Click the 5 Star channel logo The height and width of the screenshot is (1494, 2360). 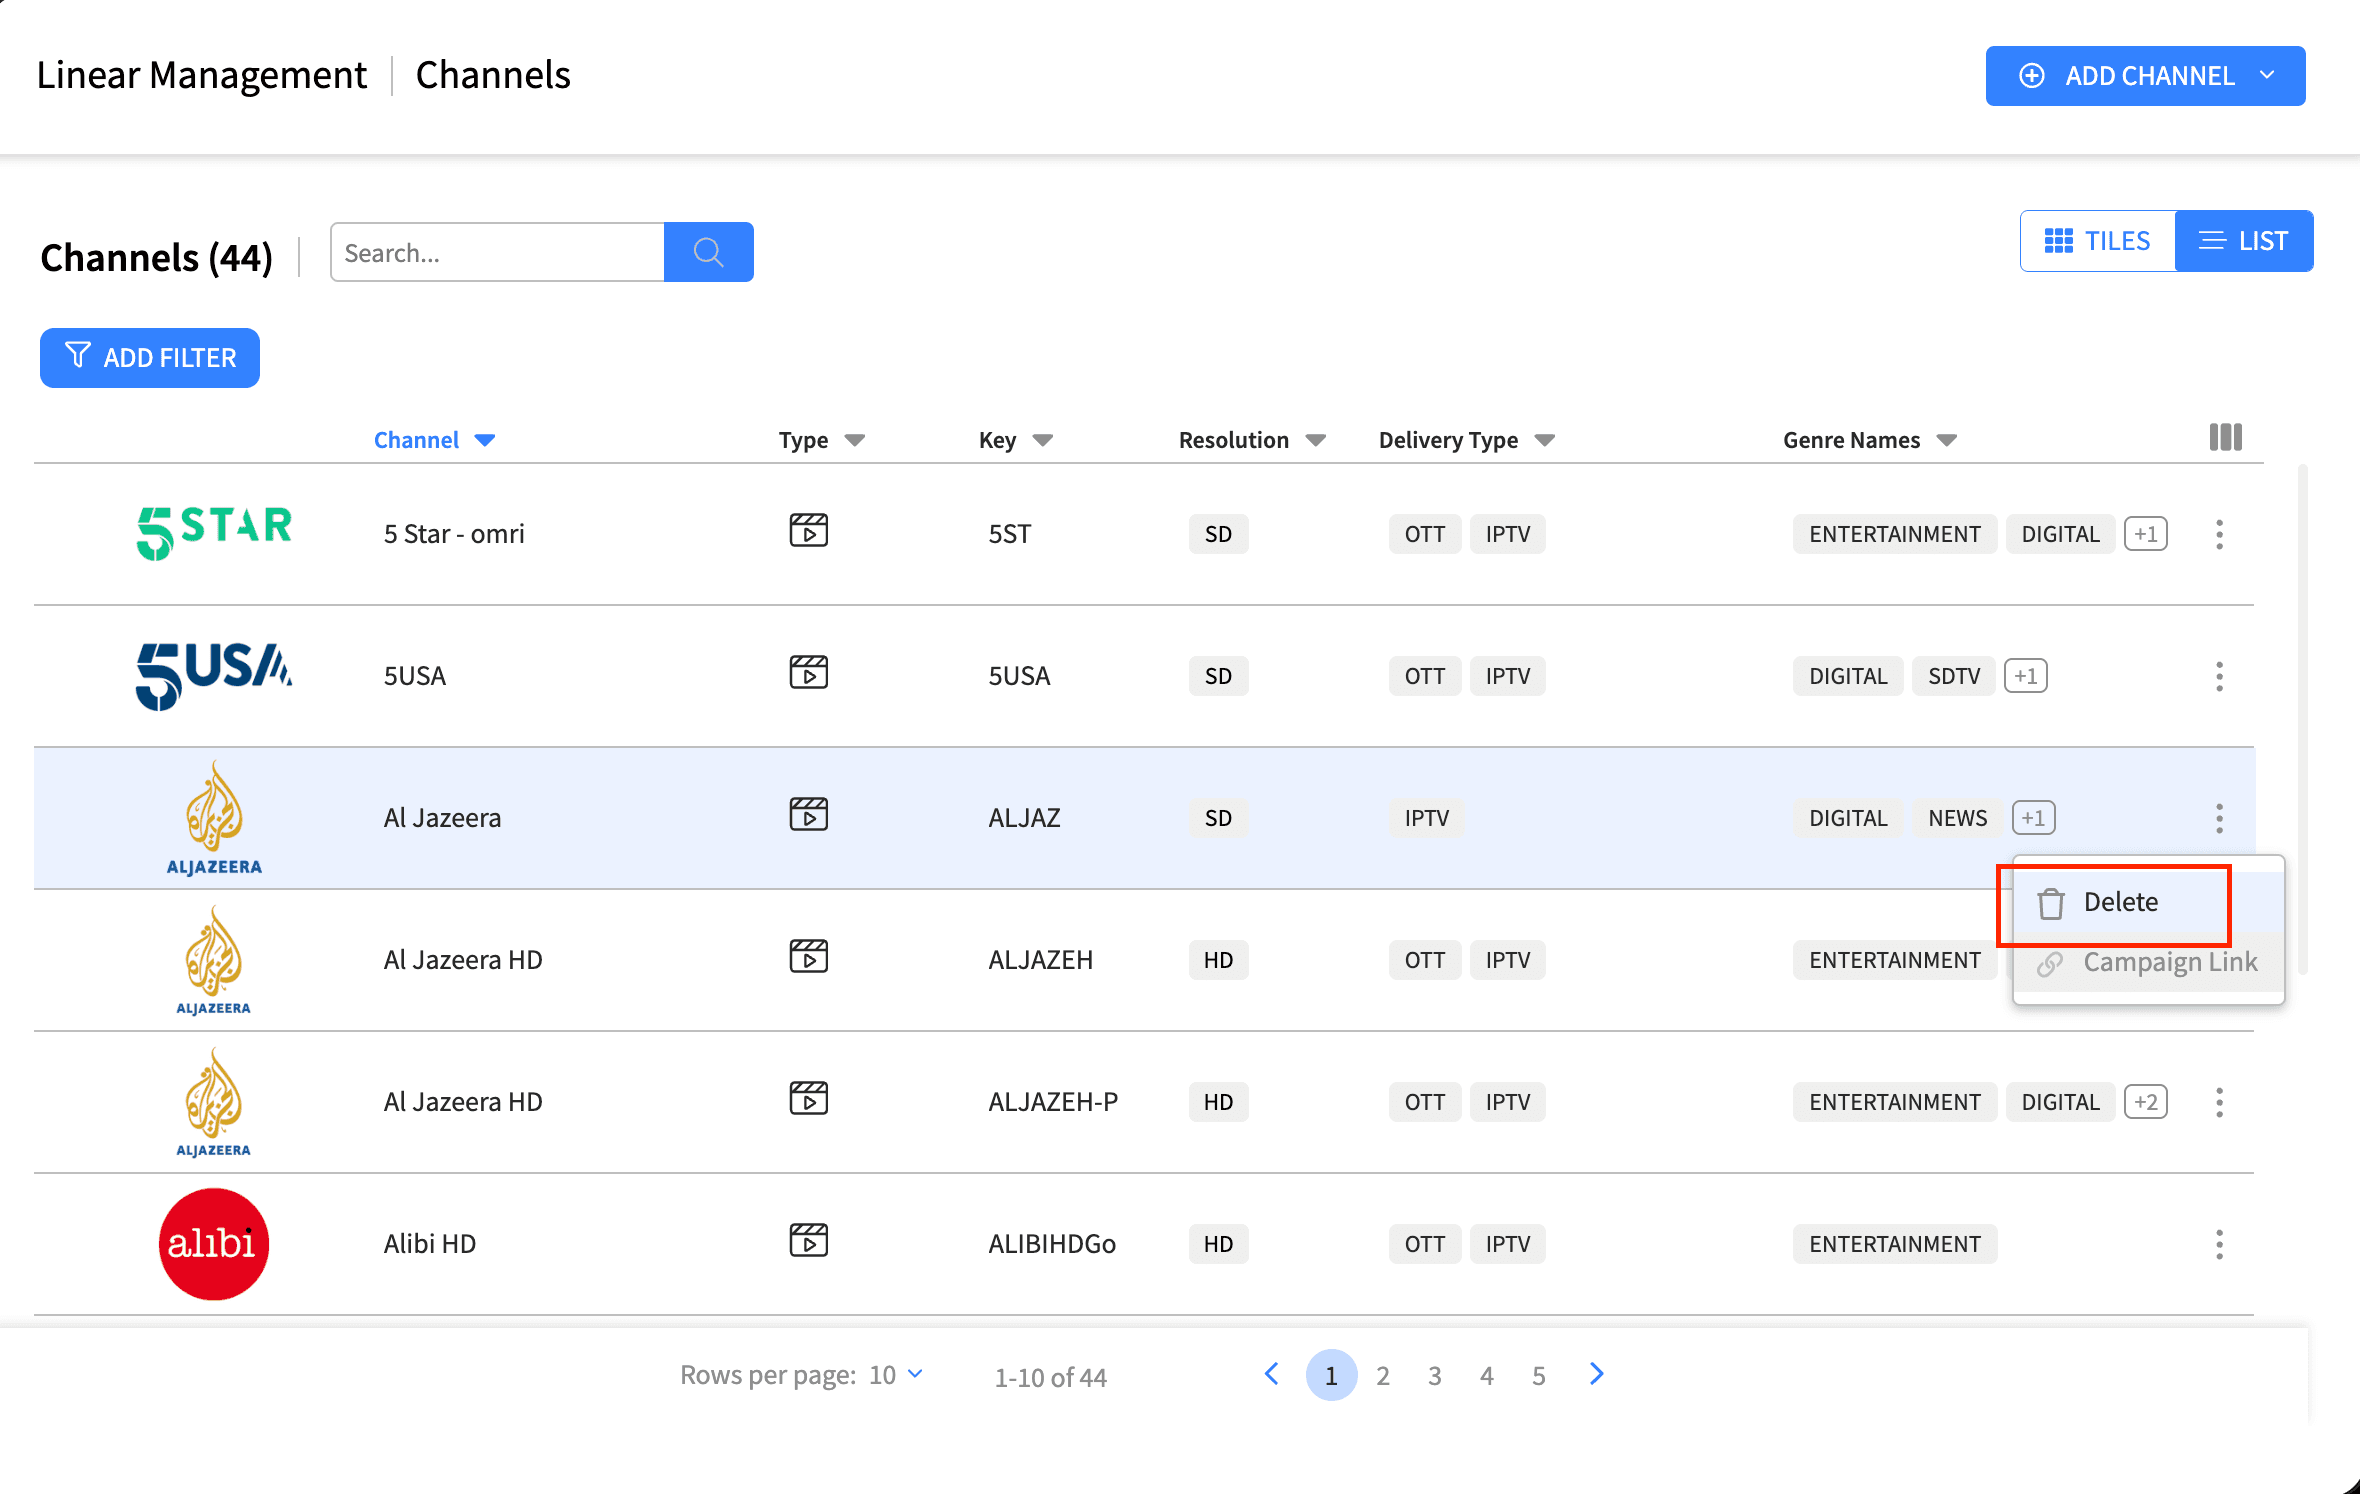point(214,533)
